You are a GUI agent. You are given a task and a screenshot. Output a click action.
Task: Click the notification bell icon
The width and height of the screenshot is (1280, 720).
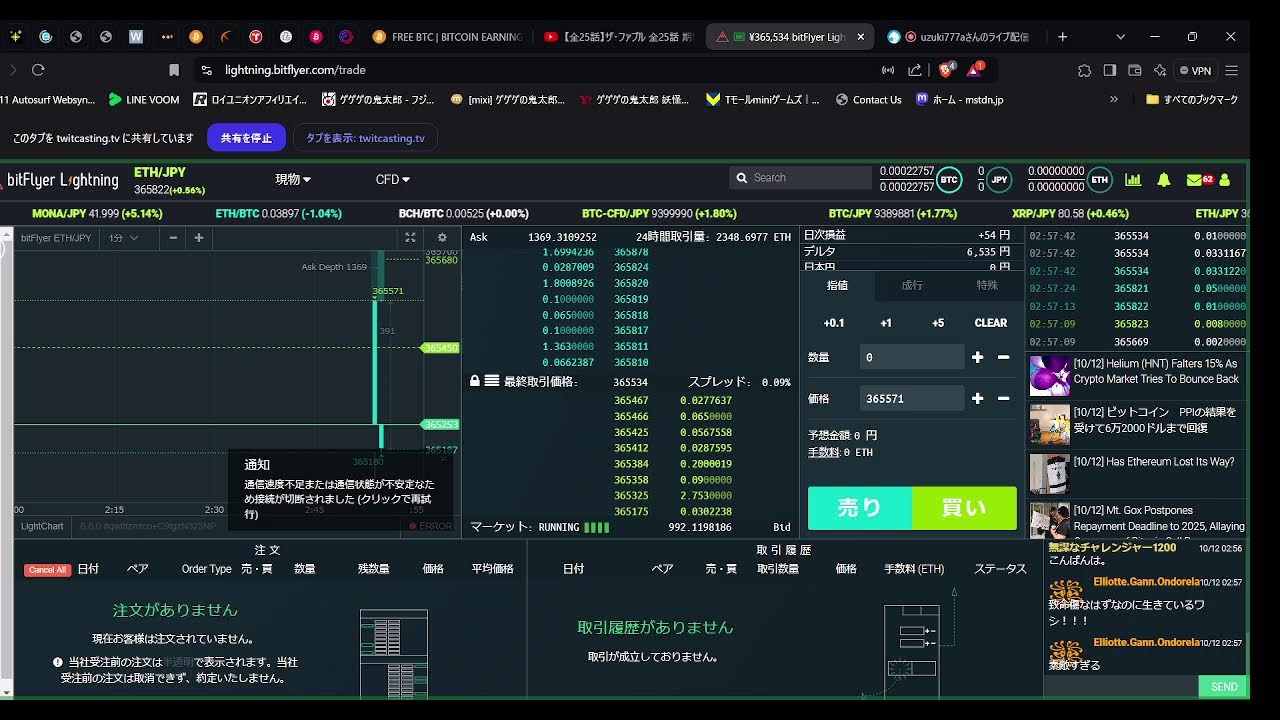tap(1164, 180)
